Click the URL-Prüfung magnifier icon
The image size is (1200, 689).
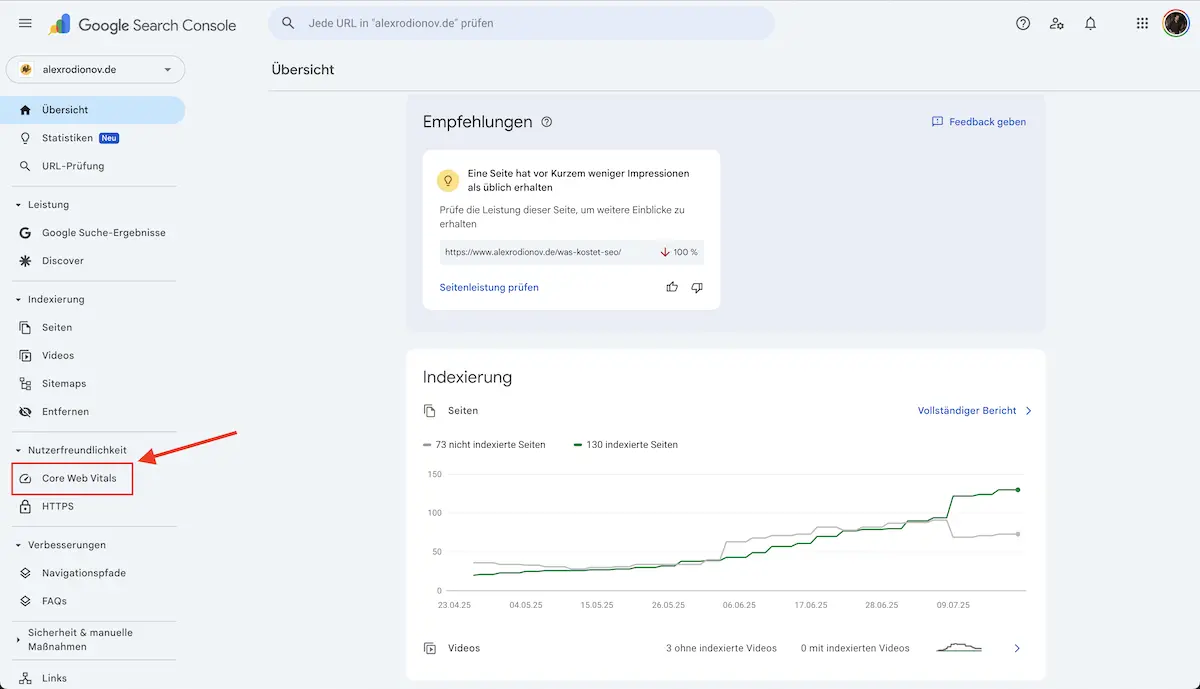(x=25, y=166)
